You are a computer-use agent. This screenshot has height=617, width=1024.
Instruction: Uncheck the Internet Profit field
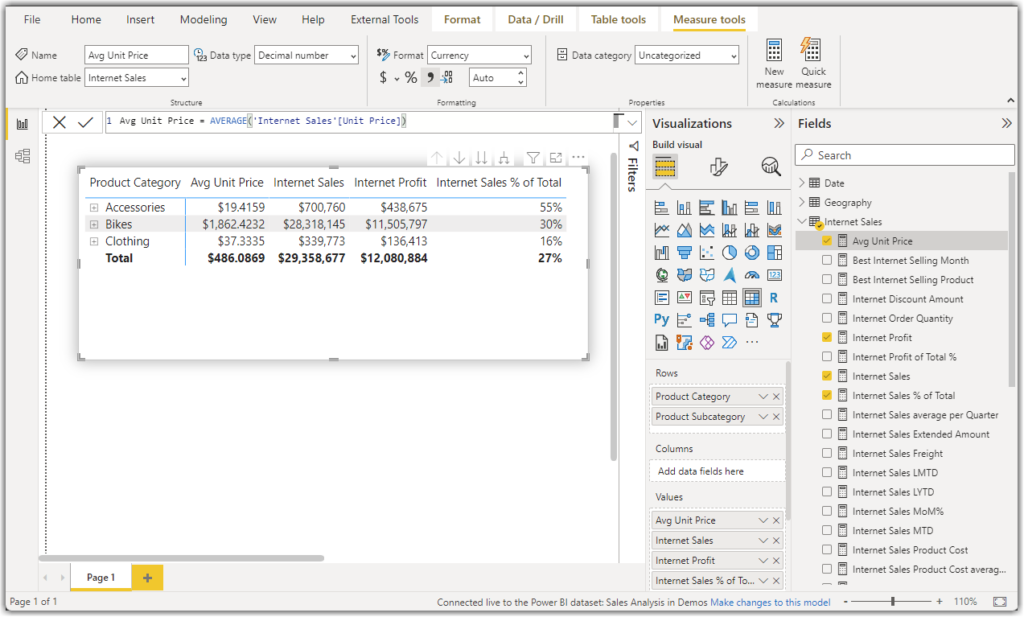point(827,338)
